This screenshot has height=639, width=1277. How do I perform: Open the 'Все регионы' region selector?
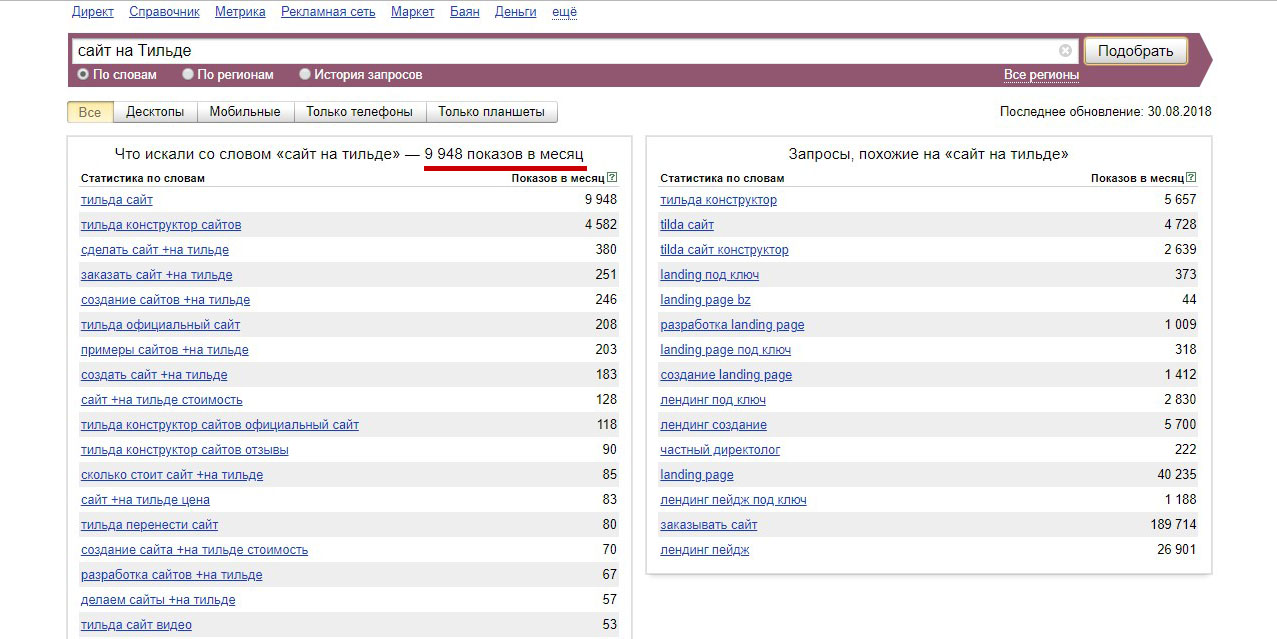[x=1041, y=75]
